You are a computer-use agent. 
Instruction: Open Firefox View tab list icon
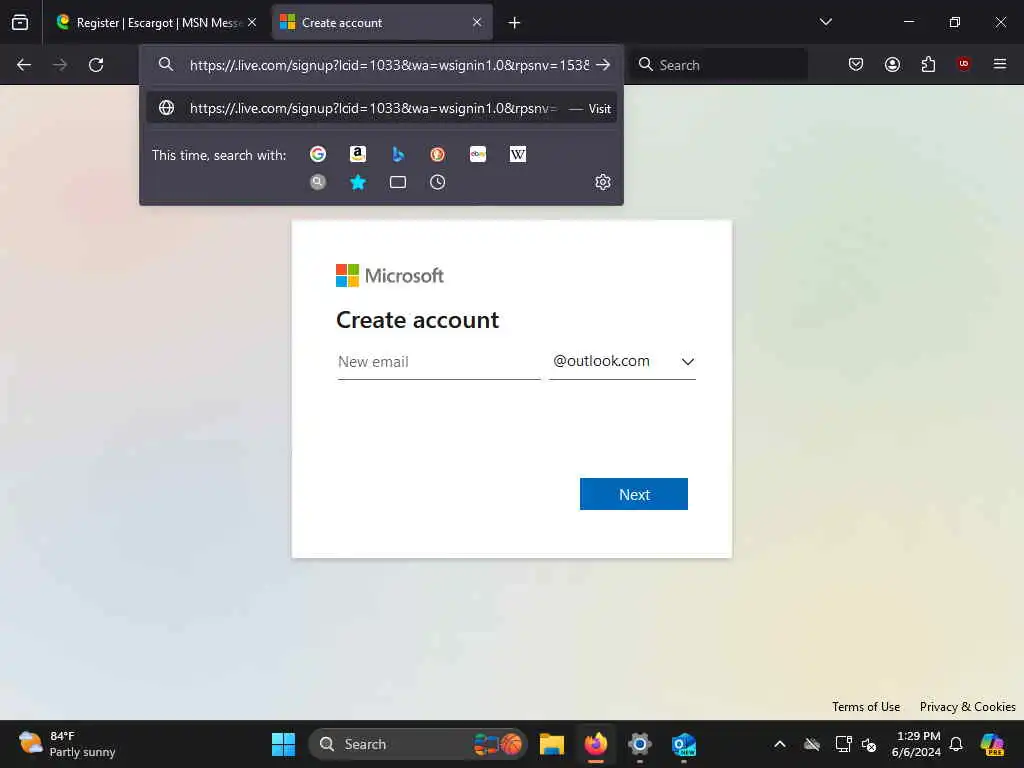click(20, 23)
